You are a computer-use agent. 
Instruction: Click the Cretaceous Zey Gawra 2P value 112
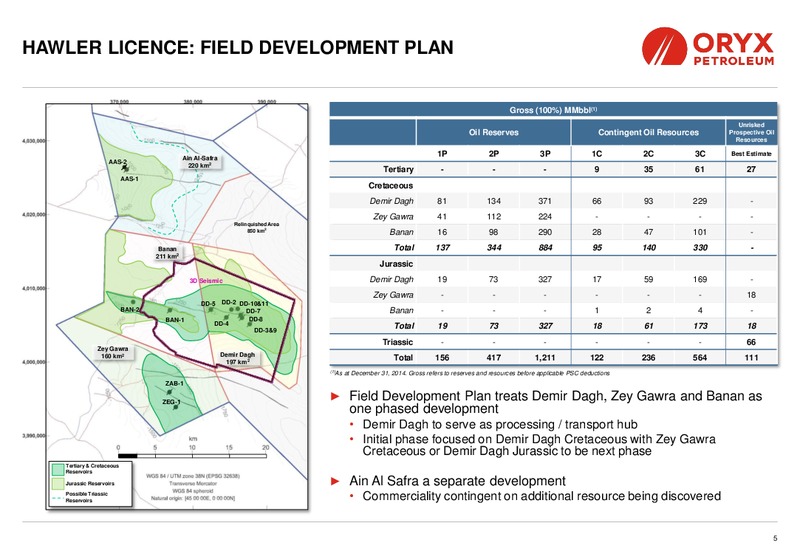pyautogui.click(x=493, y=216)
